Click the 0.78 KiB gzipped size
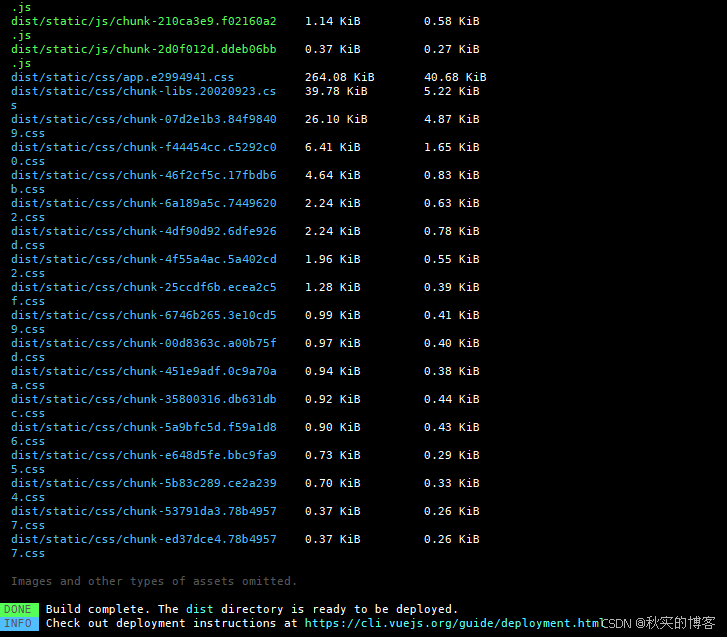The image size is (727, 637). coord(452,231)
